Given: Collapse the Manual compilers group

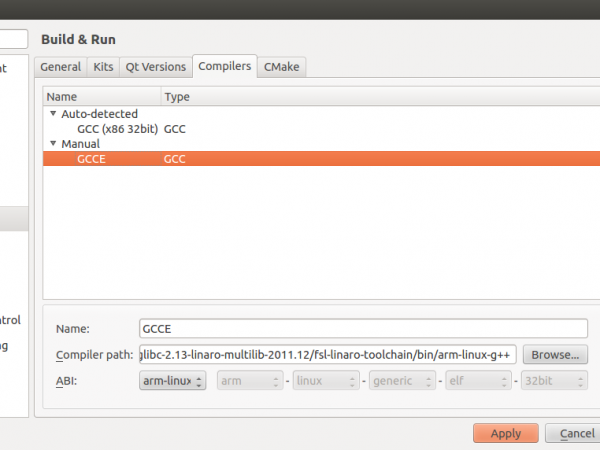Looking at the screenshot, I should pos(53,144).
